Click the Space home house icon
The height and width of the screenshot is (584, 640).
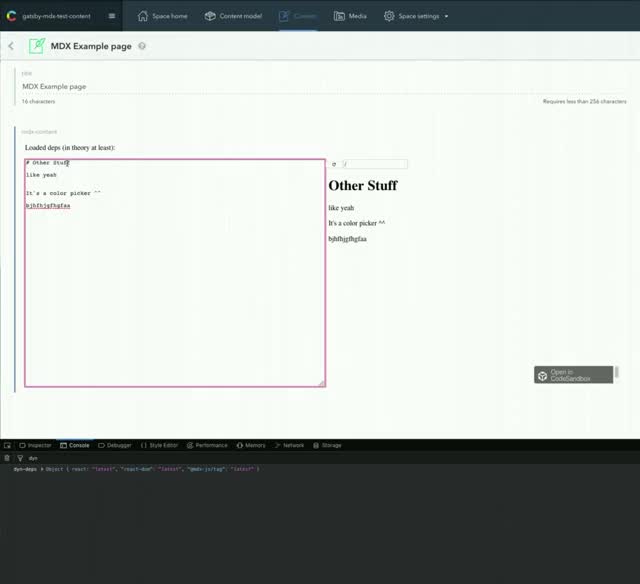point(142,16)
